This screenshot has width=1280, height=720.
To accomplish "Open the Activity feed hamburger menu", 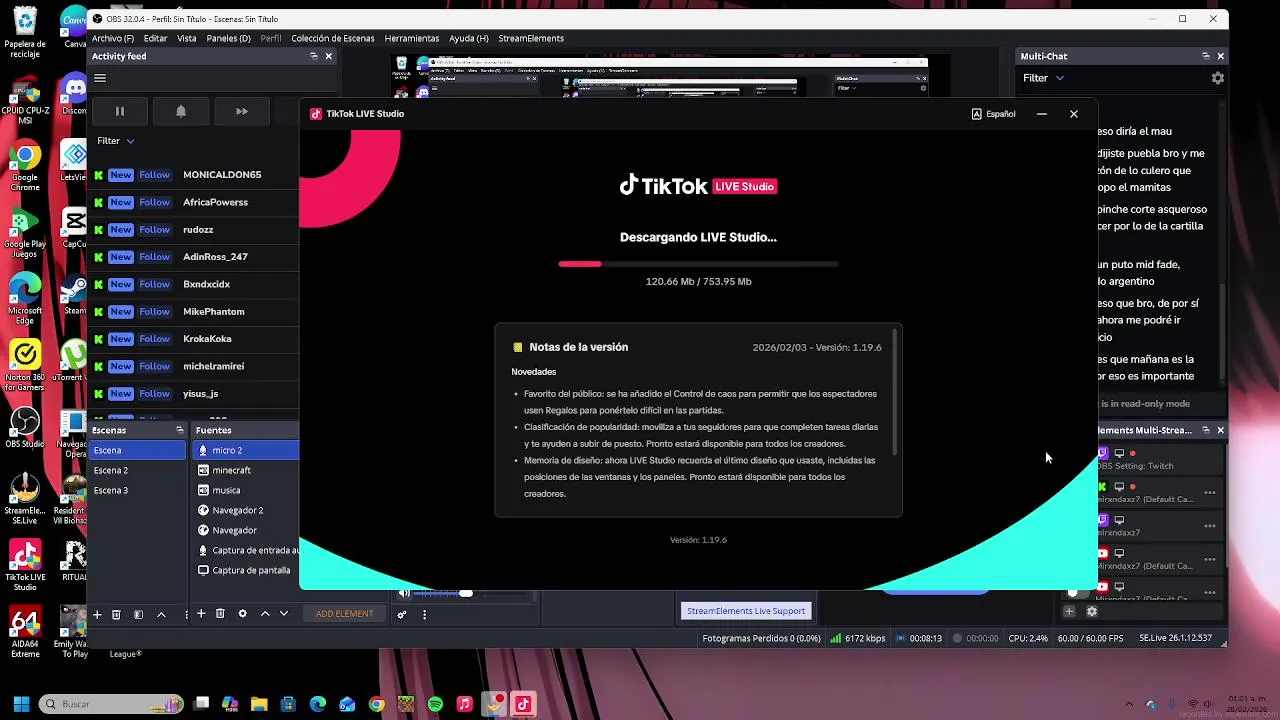I will [x=100, y=78].
